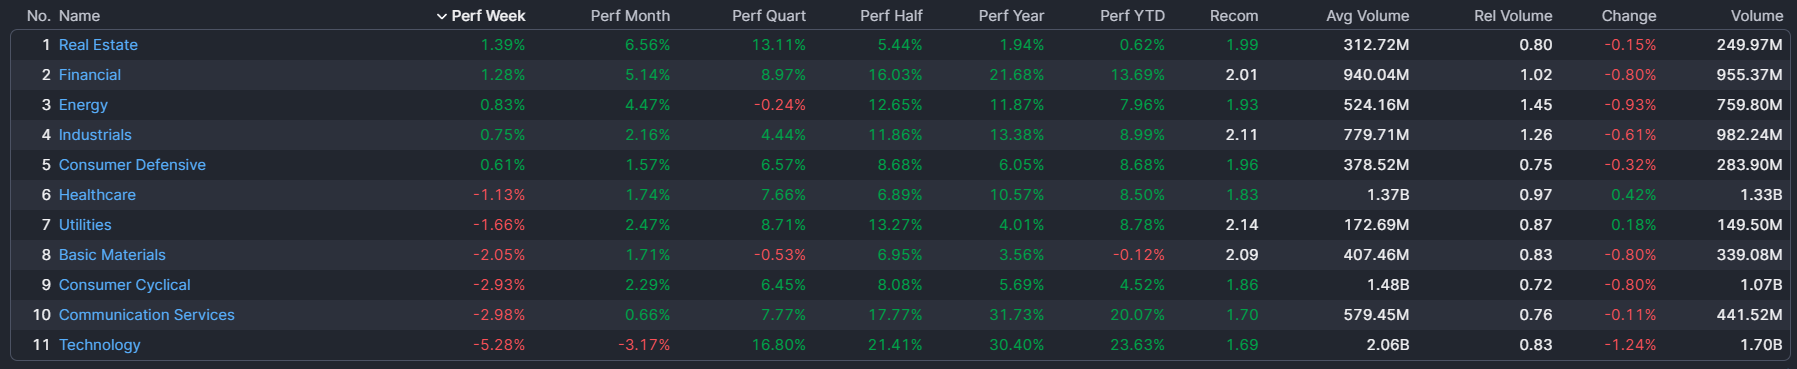Open the Healthcare sector link

(x=97, y=195)
